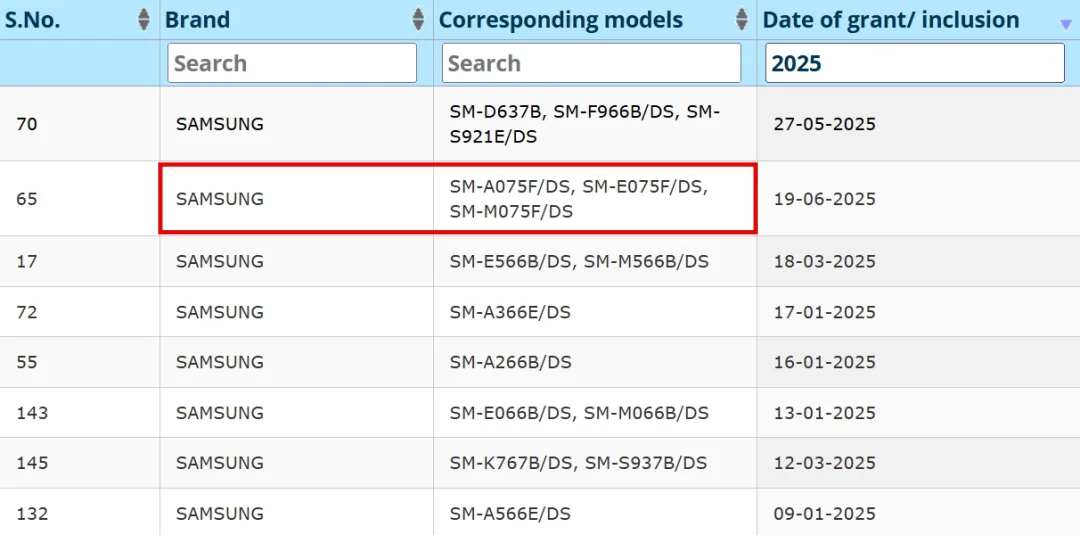Select serial number 145 cell
The image size is (1080, 535).
pos(80,463)
